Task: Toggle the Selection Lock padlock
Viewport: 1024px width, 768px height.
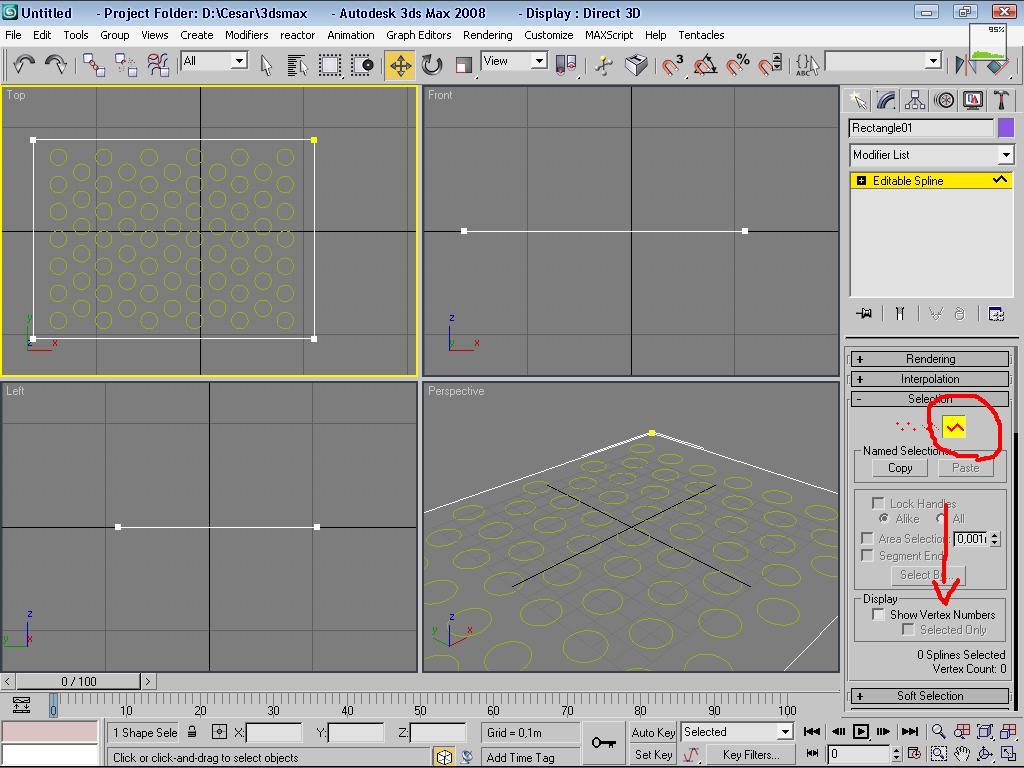Action: [x=192, y=732]
